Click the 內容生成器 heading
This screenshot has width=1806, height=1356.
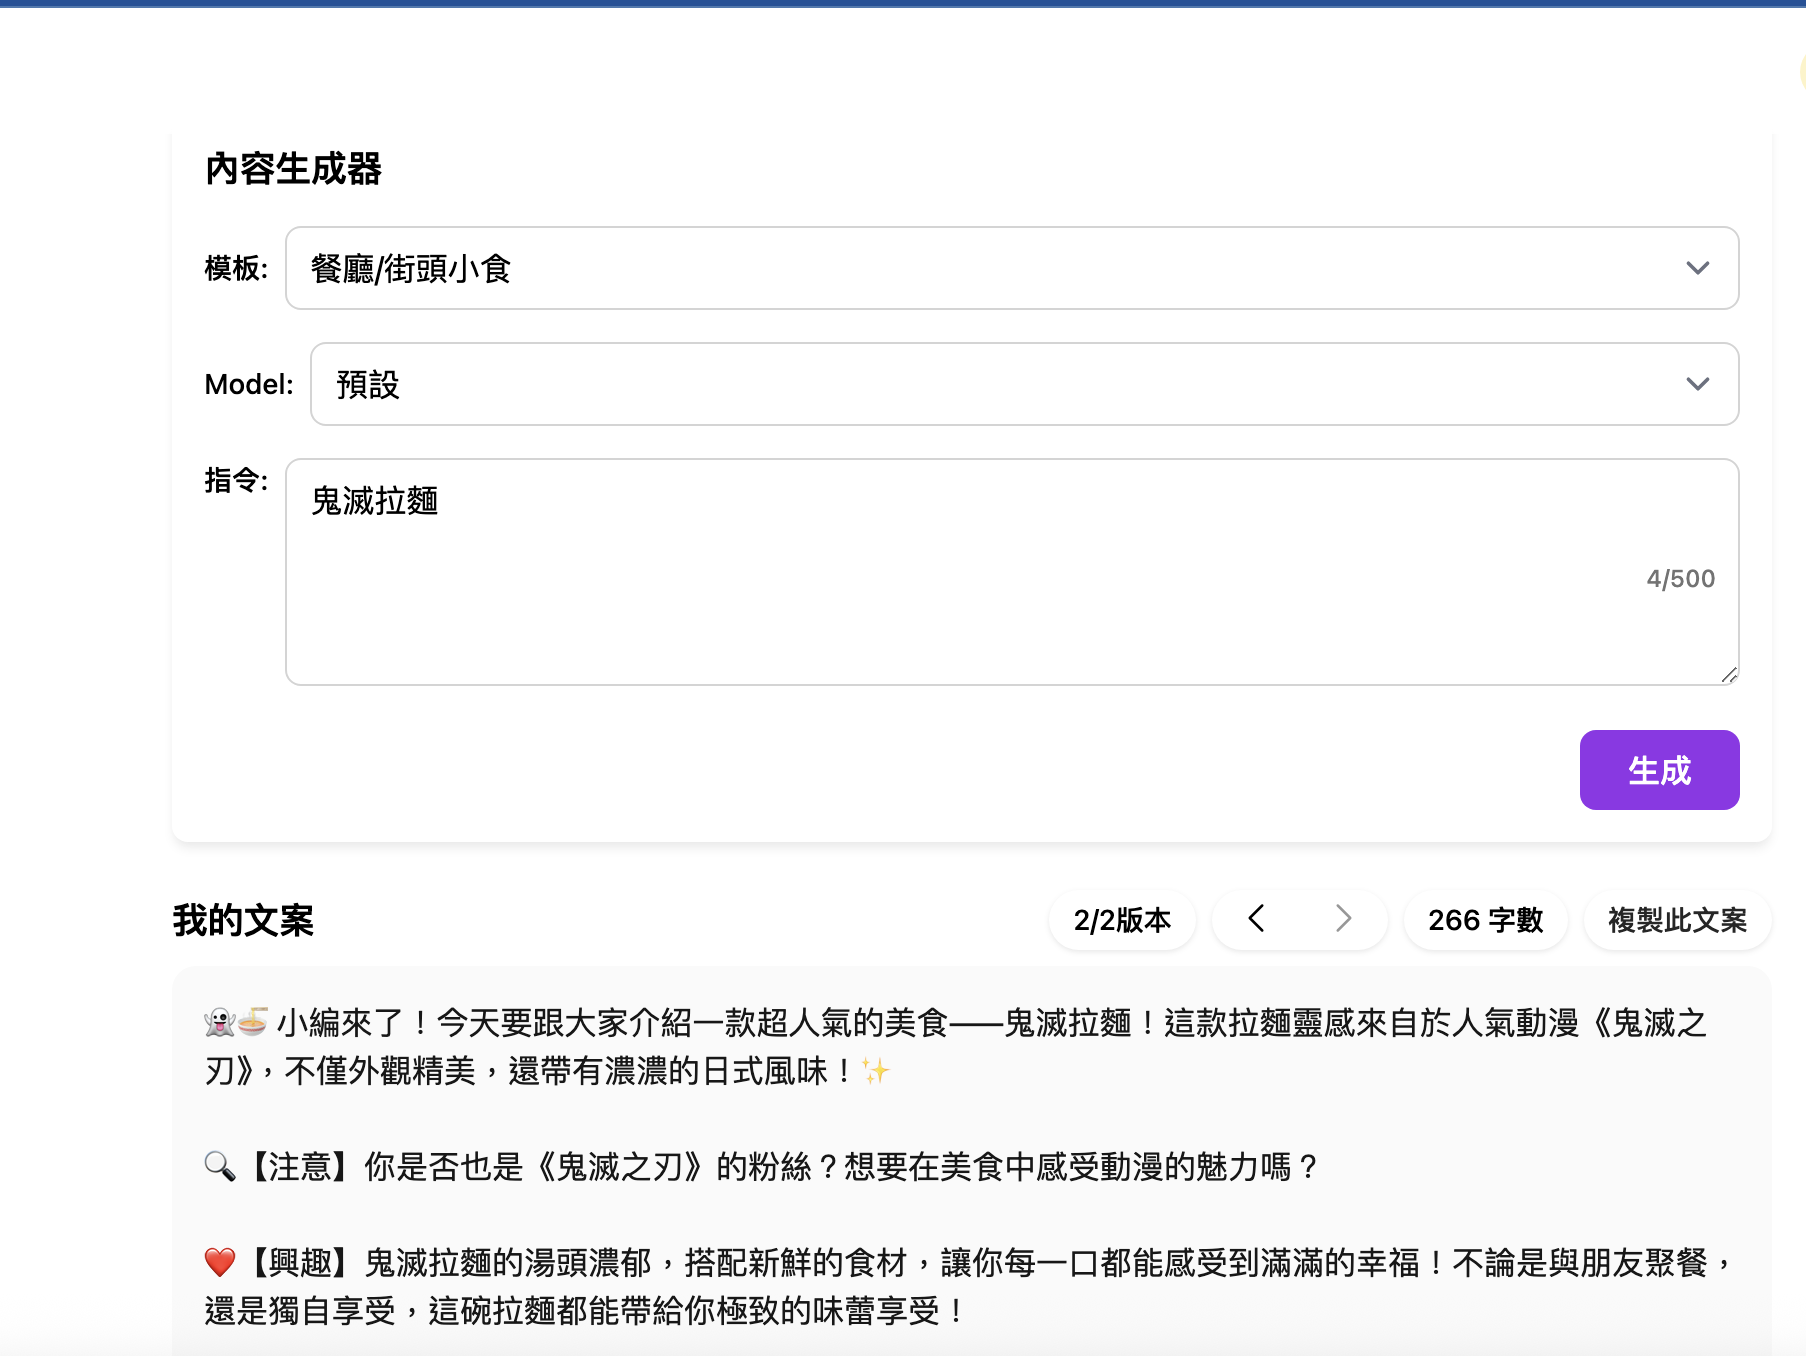tap(293, 169)
